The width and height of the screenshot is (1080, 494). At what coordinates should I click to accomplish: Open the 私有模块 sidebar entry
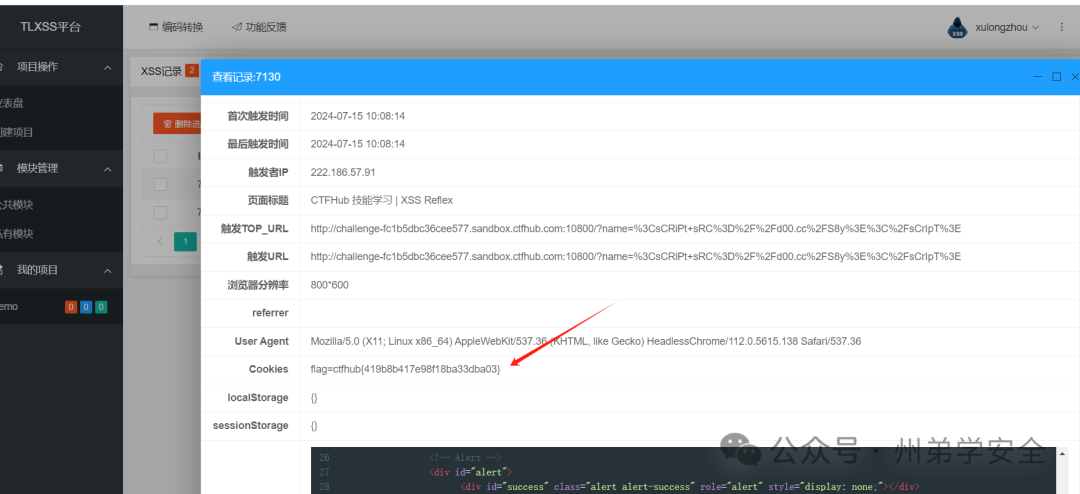[61, 234]
